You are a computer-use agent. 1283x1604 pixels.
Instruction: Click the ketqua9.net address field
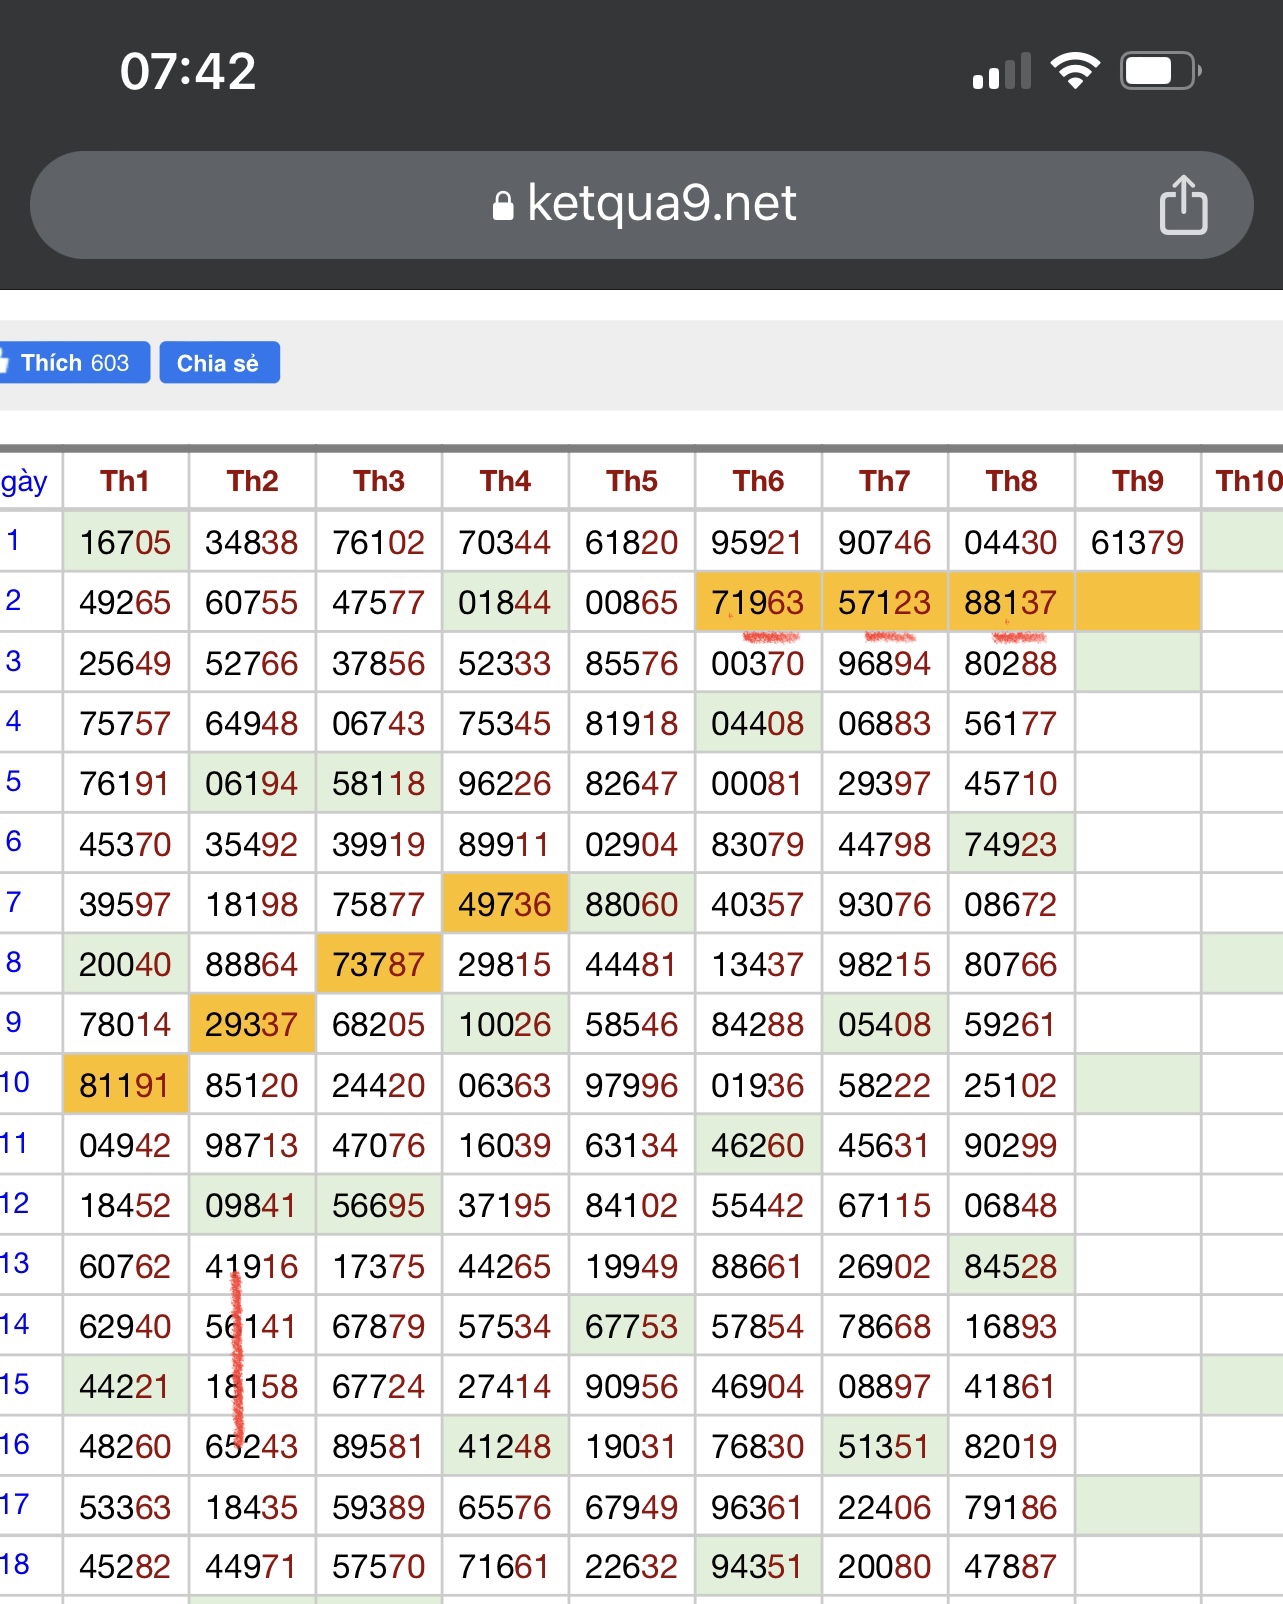click(x=641, y=205)
